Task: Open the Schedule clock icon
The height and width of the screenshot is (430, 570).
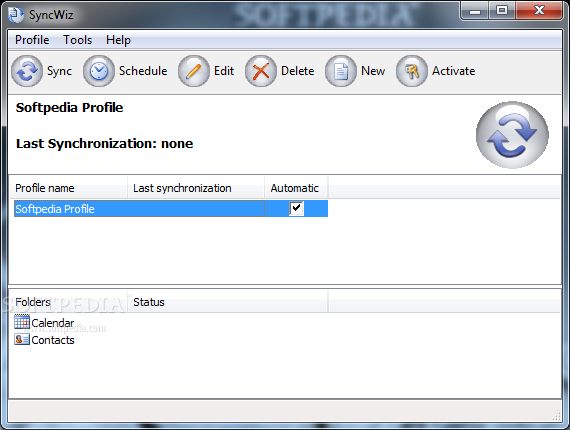Action: click(x=99, y=71)
